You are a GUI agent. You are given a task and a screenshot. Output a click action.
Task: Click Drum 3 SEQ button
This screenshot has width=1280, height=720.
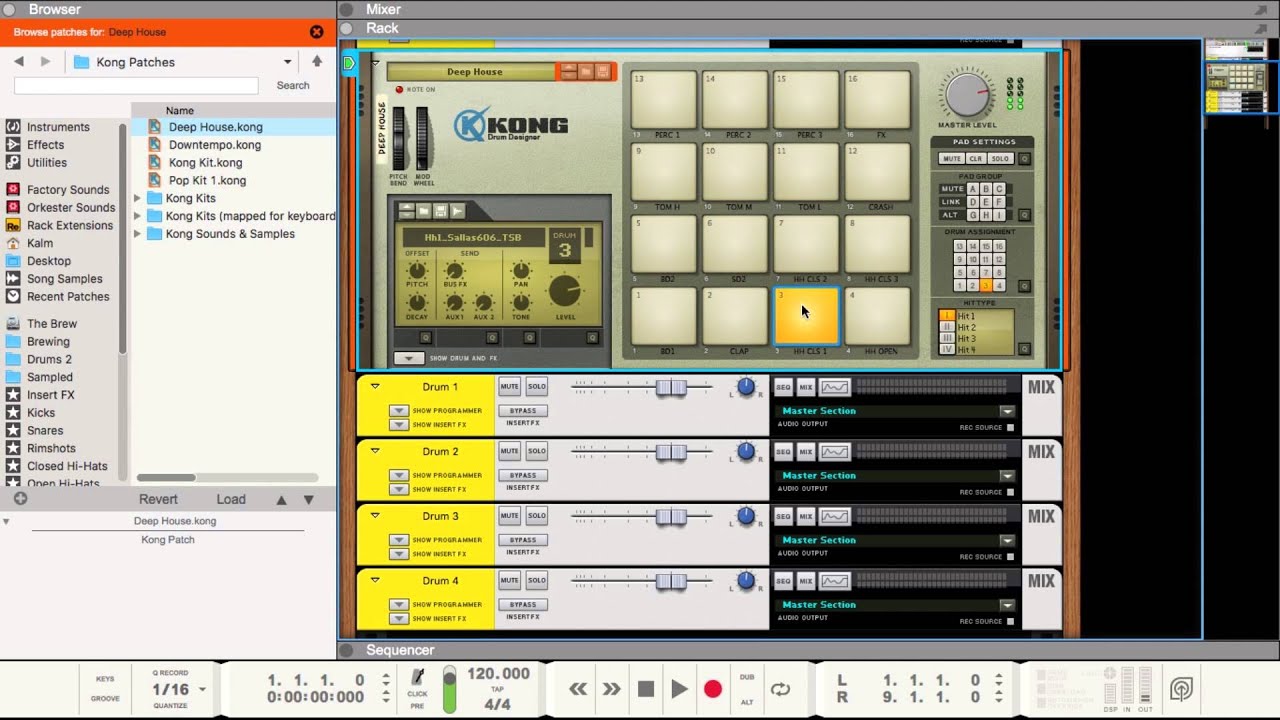coord(783,516)
